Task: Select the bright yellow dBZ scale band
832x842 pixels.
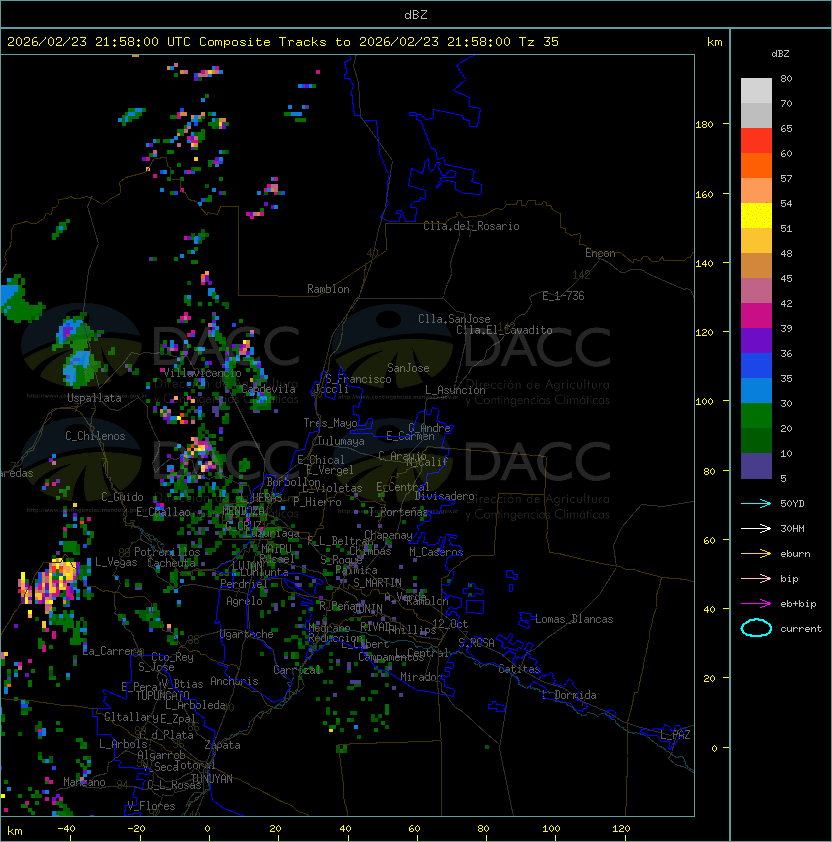Action: point(756,215)
